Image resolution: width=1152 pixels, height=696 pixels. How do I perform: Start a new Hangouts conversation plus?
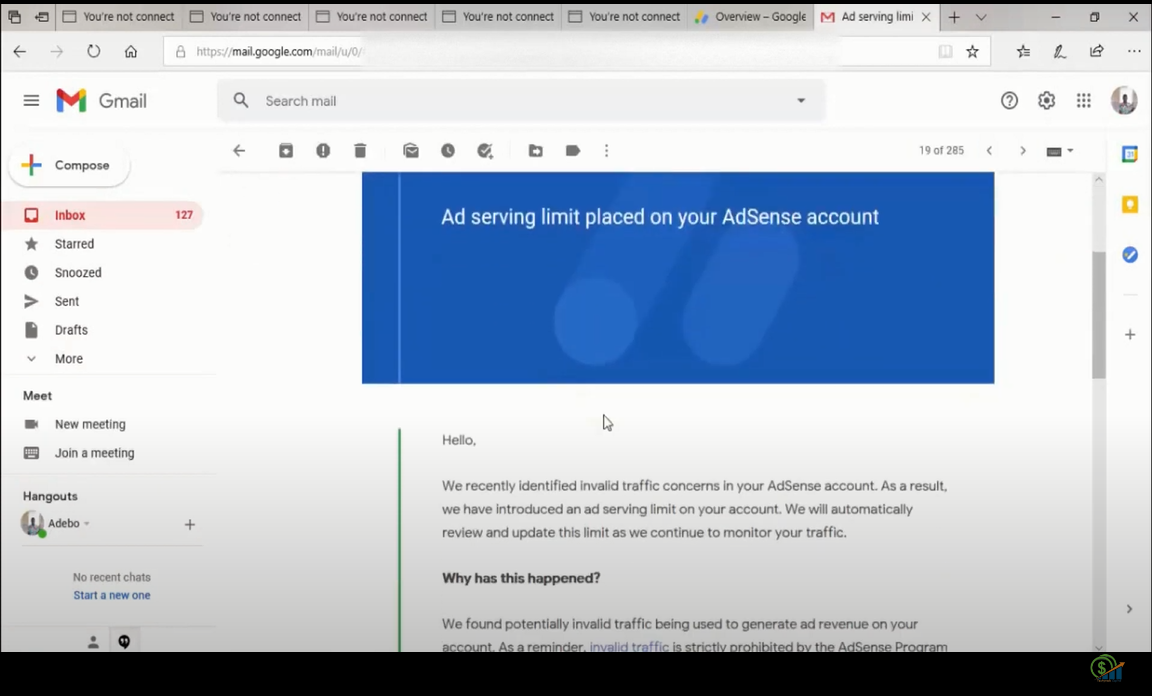coord(190,524)
